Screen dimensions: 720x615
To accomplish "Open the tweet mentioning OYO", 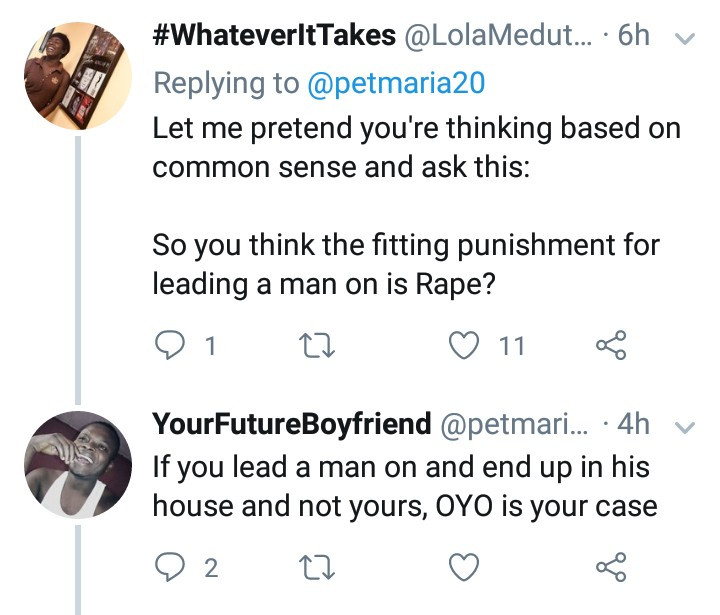I will click(x=404, y=487).
